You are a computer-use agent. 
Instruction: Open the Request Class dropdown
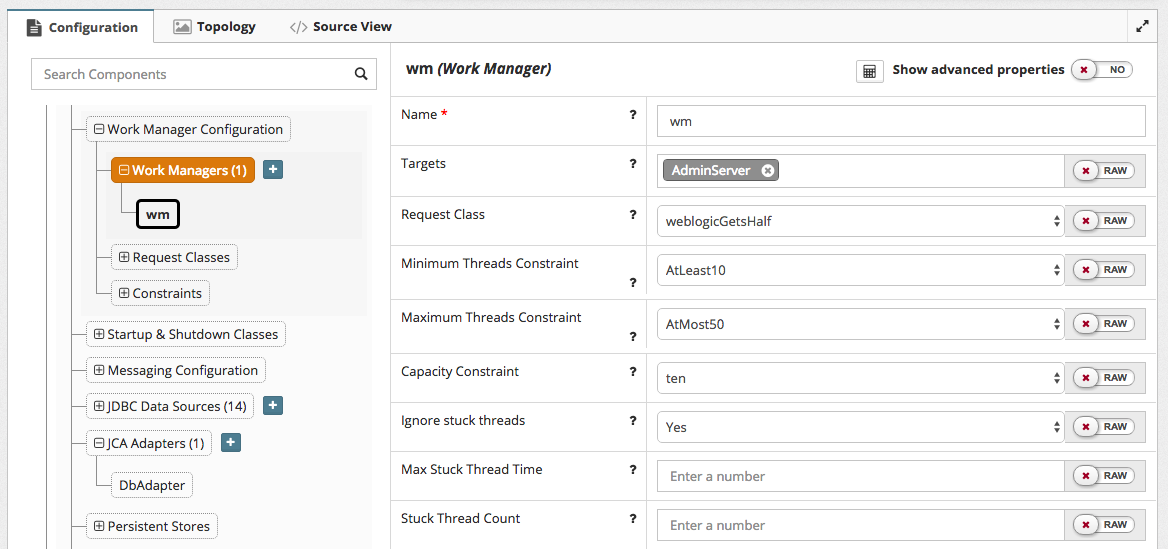860,221
